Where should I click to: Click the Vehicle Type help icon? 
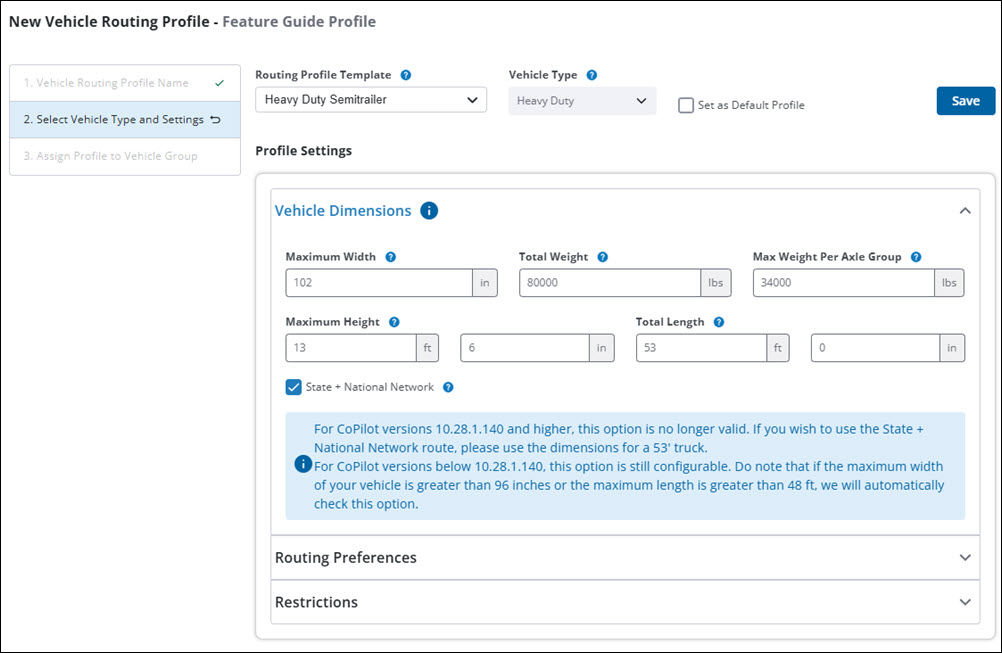tap(590, 74)
